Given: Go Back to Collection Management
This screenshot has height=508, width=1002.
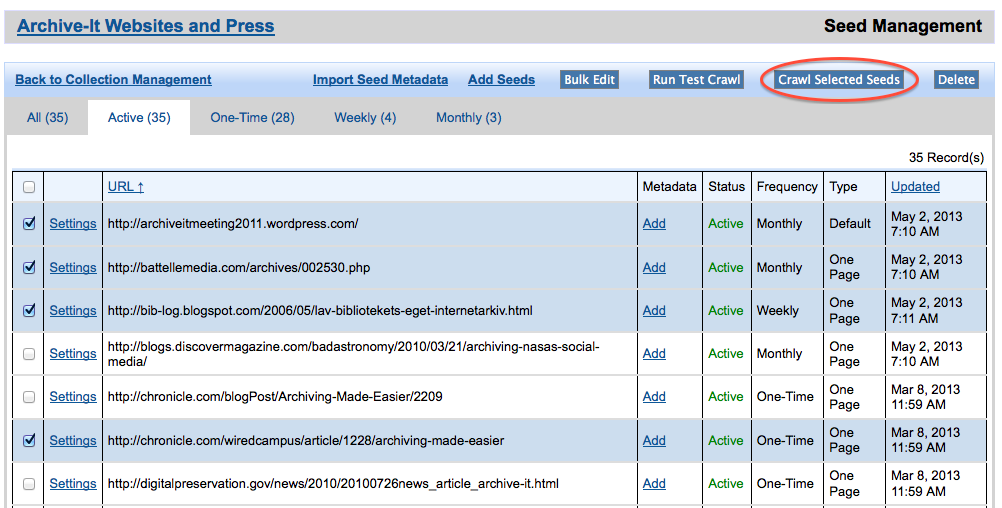Looking at the screenshot, I should (x=113, y=80).
